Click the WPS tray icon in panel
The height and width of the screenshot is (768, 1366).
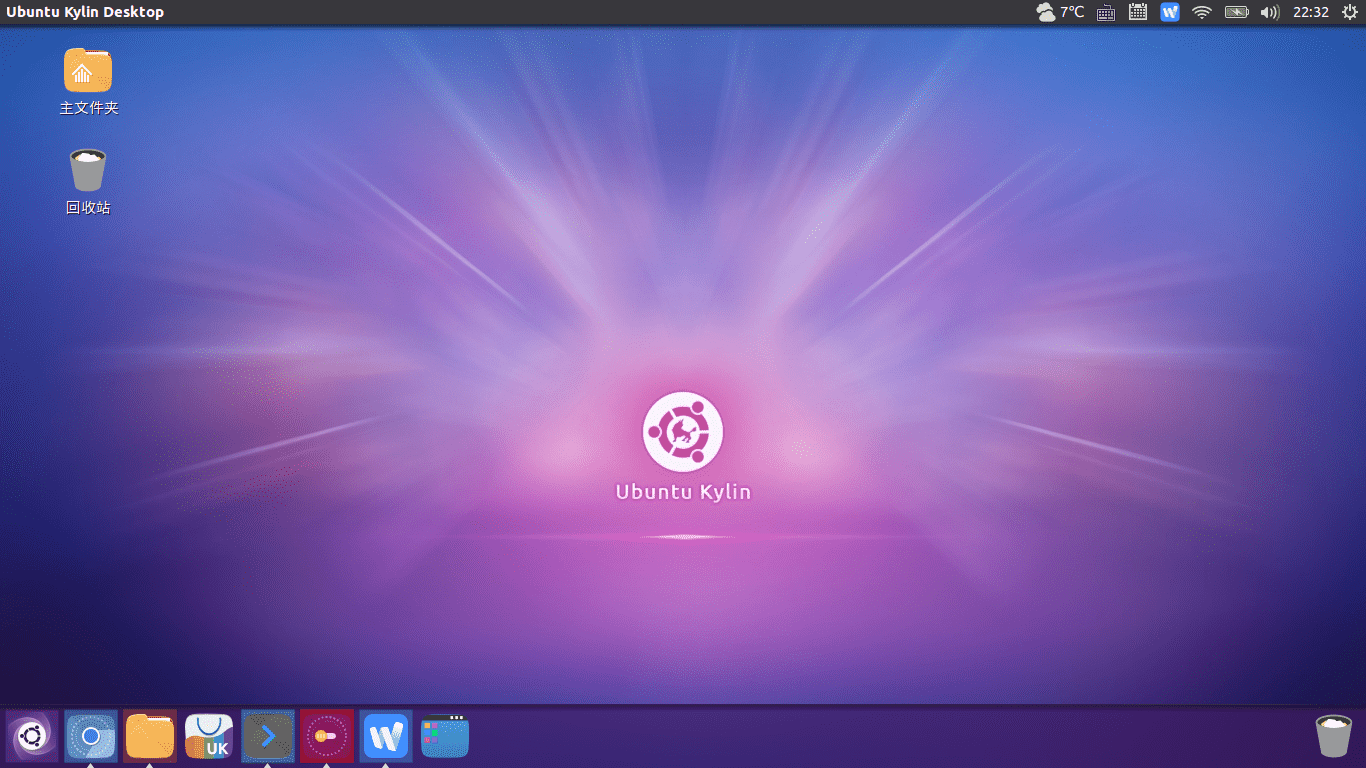coord(1170,12)
